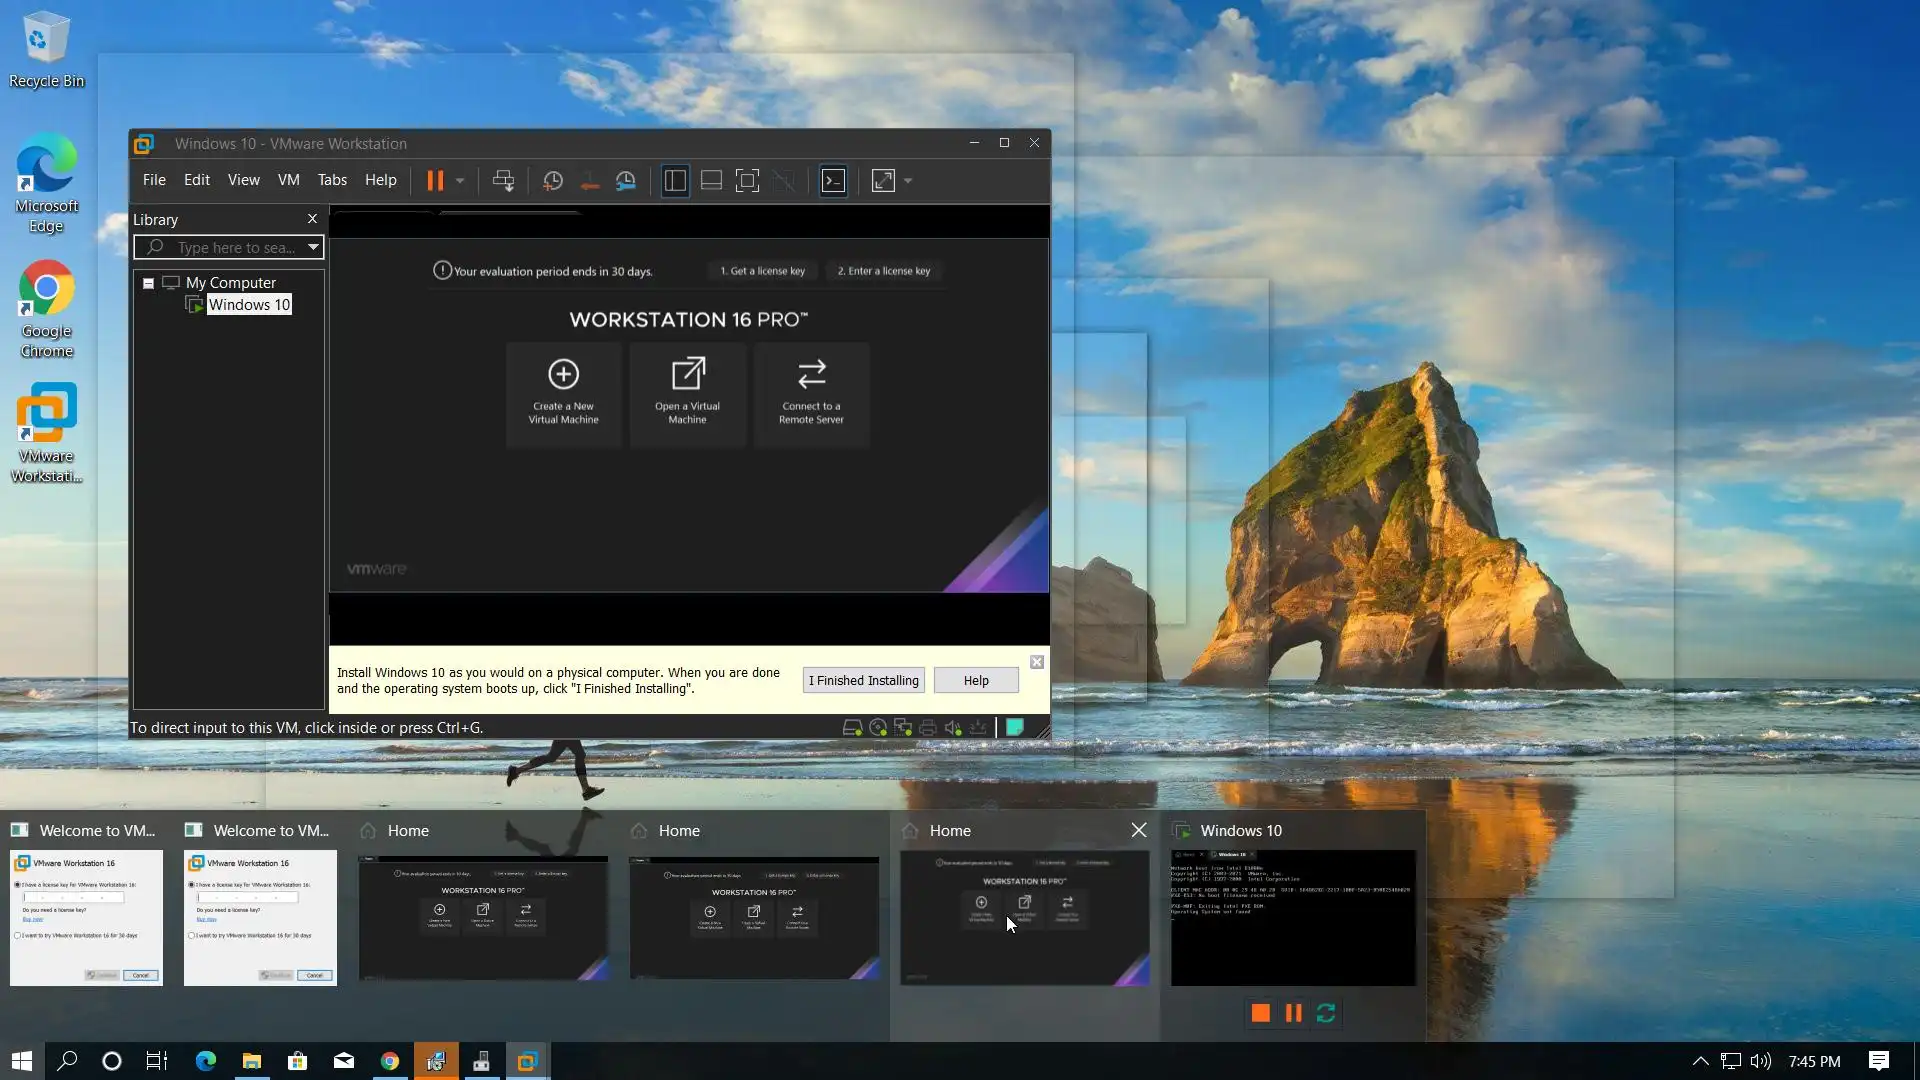
Task: Click the take snapshot icon
Action: coord(553,181)
